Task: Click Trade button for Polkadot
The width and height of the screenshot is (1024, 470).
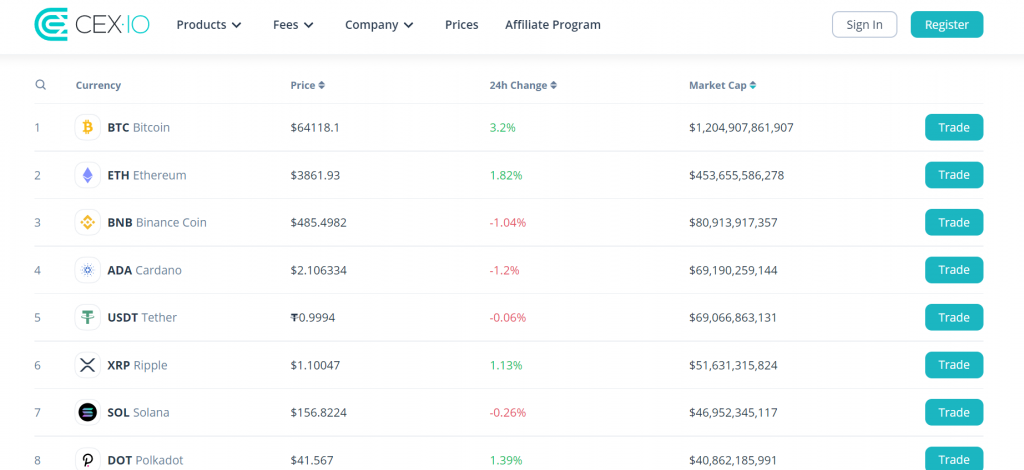Action: 954,459
